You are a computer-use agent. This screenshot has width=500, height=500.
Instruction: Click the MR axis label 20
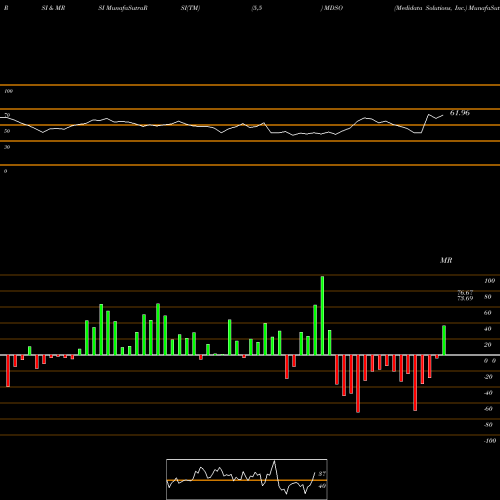[x=488, y=345]
